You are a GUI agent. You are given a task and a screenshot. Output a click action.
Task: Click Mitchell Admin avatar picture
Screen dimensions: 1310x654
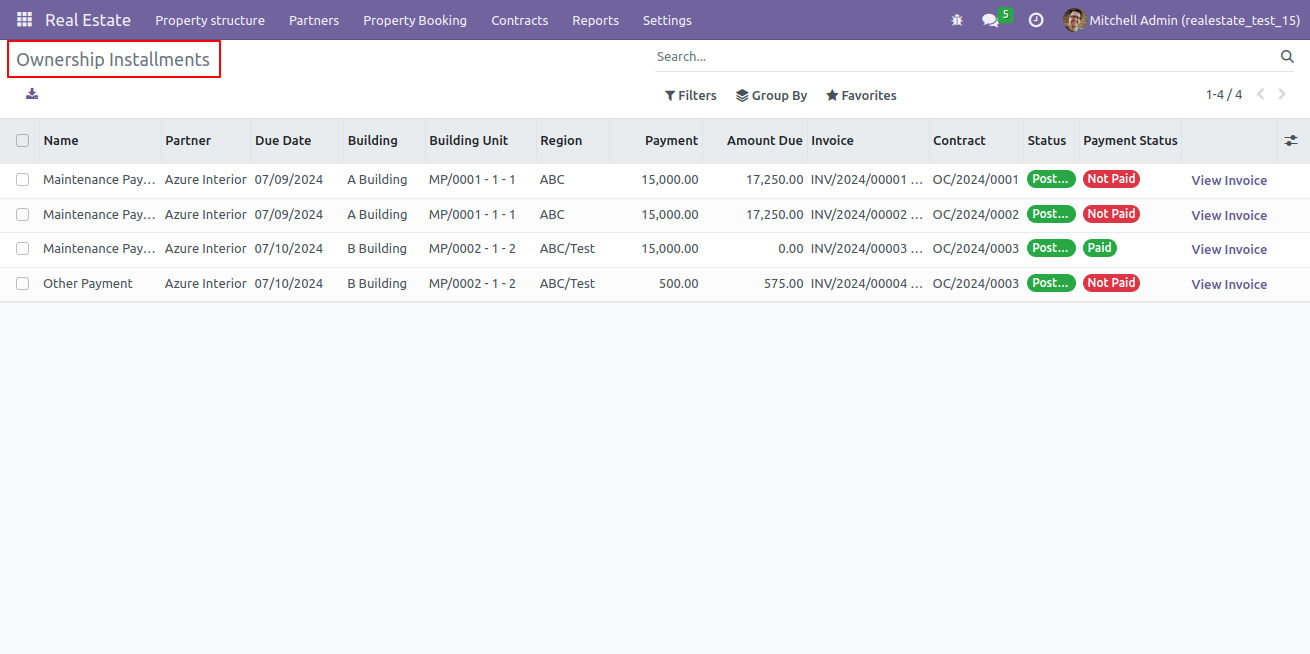tap(1074, 20)
